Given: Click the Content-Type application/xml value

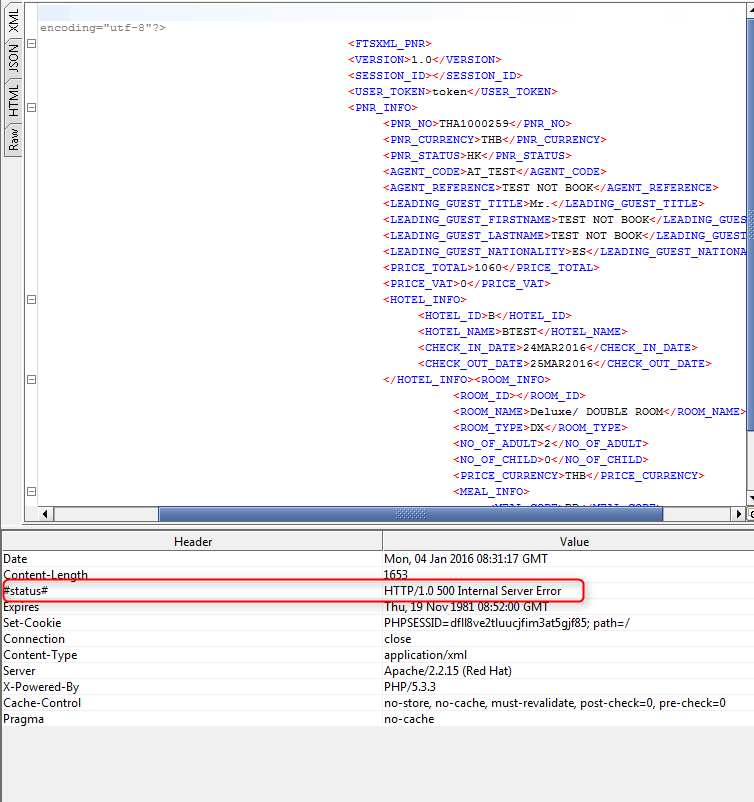Looking at the screenshot, I should click(423, 655).
